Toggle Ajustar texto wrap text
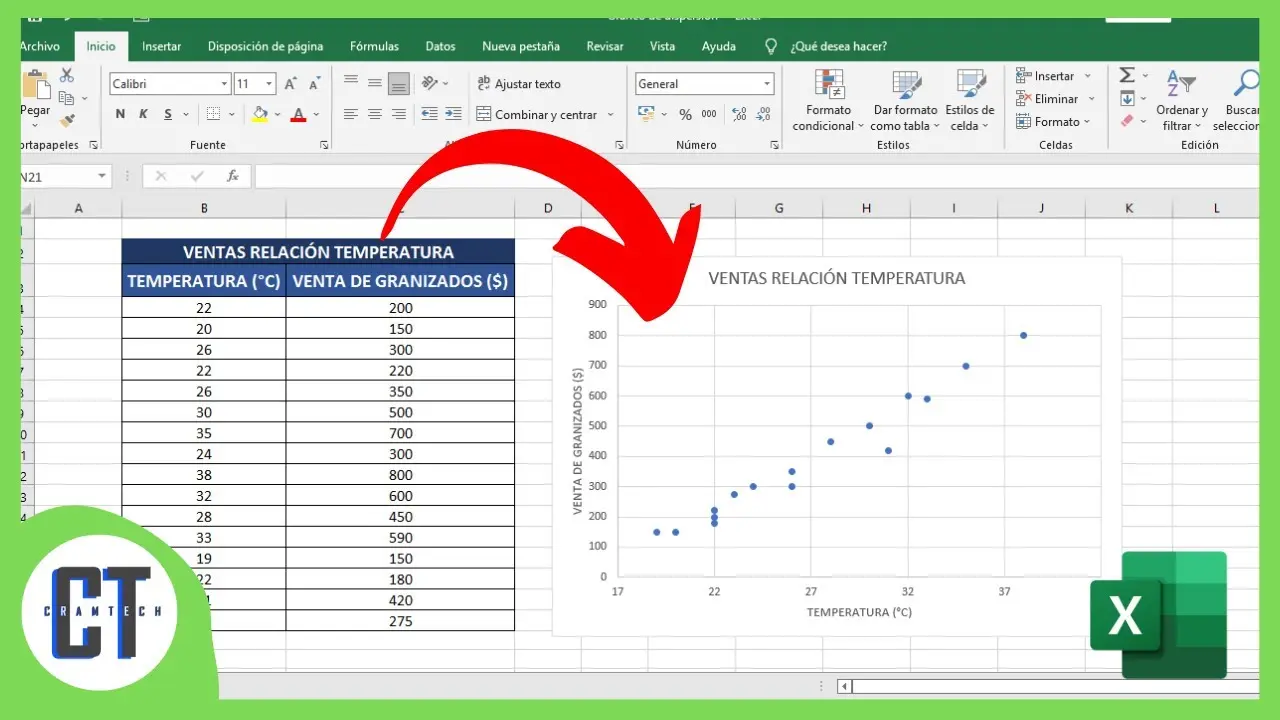The height and width of the screenshot is (720, 1280). (518, 84)
